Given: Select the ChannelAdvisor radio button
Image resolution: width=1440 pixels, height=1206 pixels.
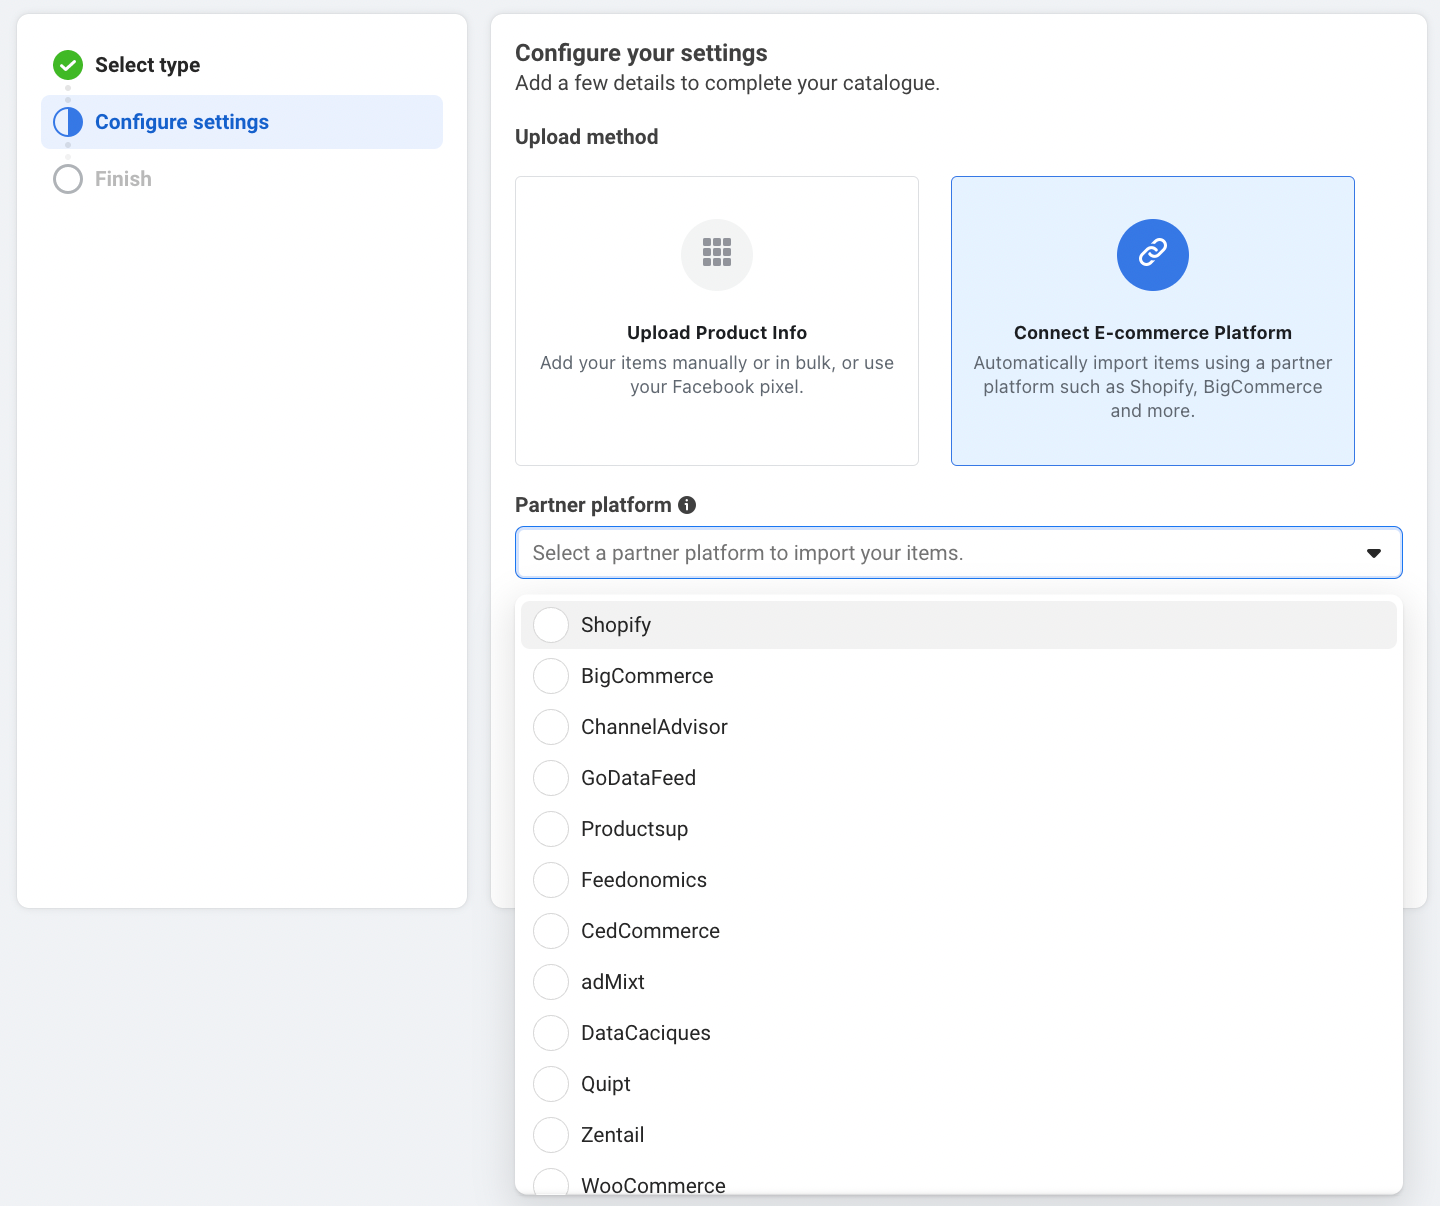Looking at the screenshot, I should 551,727.
